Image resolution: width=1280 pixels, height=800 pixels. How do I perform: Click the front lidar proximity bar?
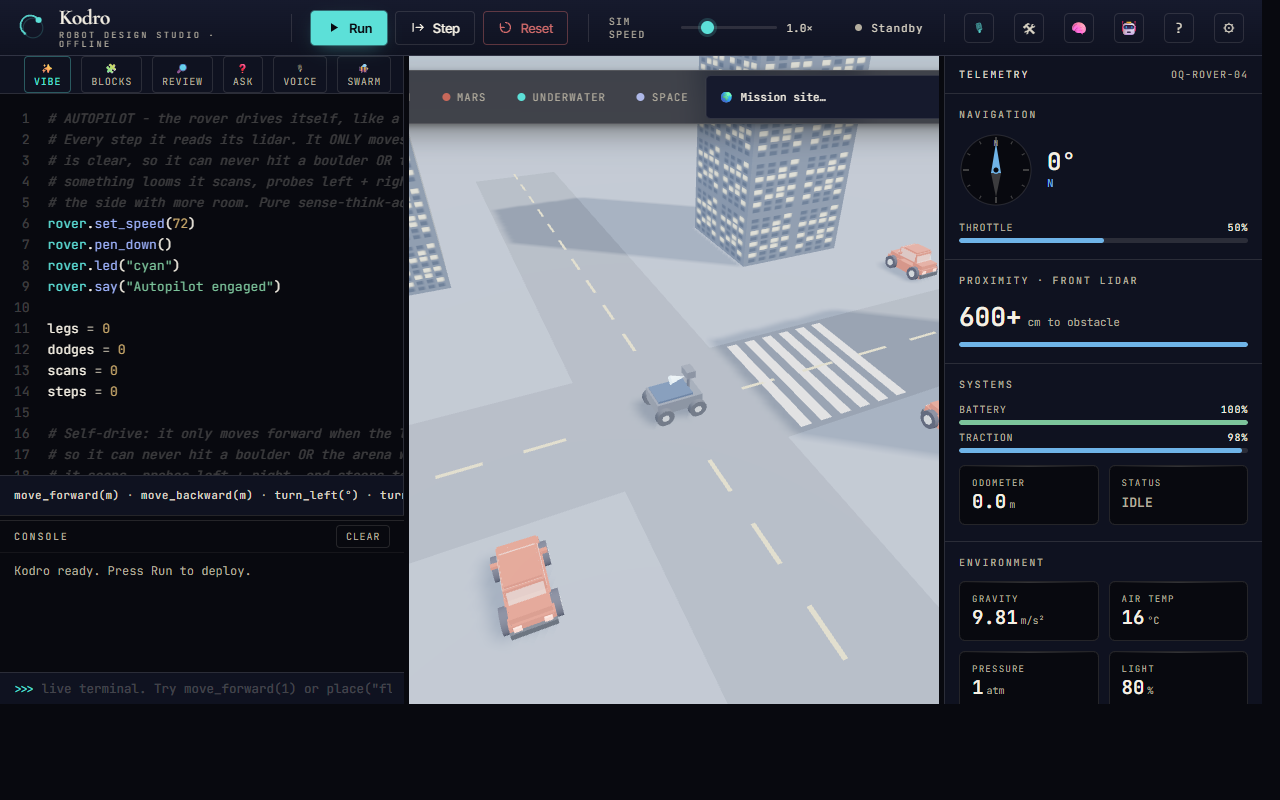1103,344
